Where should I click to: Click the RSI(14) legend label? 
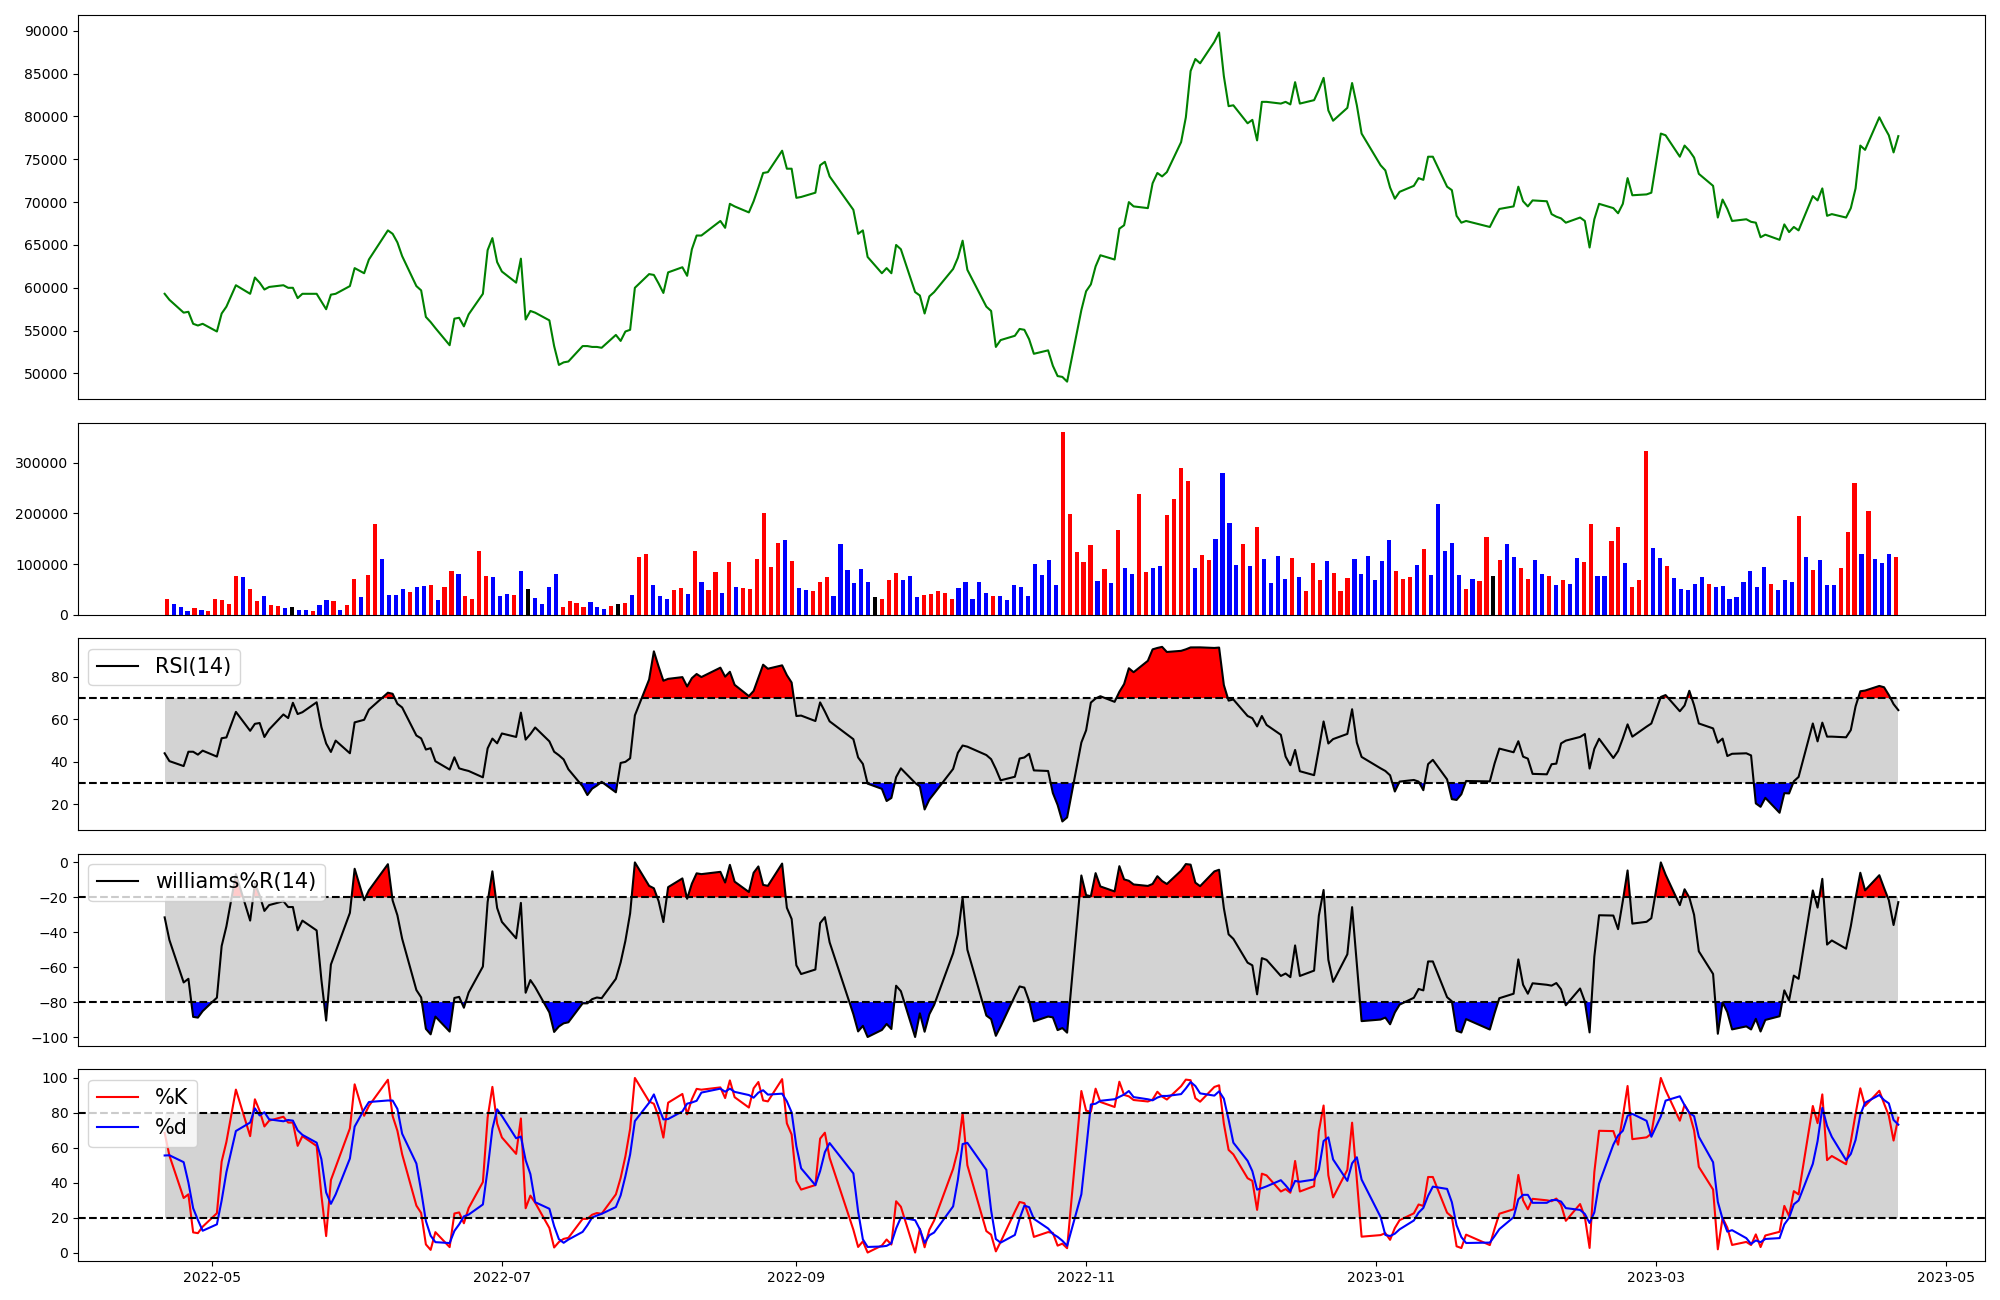(192, 666)
